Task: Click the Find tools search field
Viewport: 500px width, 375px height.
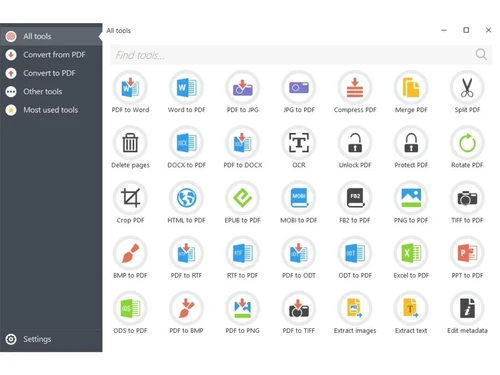Action: tap(301, 55)
